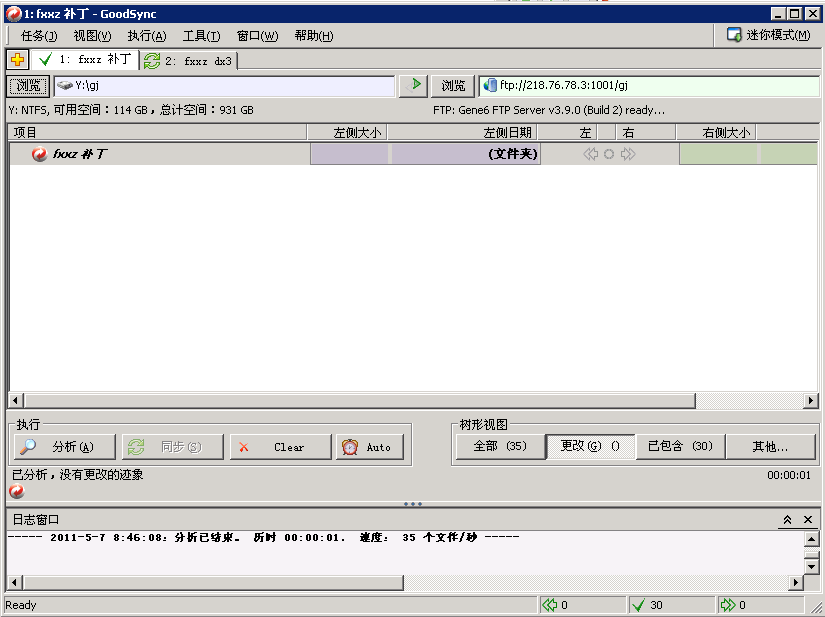Click the left 浏览 browse button
The width and height of the screenshot is (825, 617).
(x=29, y=86)
